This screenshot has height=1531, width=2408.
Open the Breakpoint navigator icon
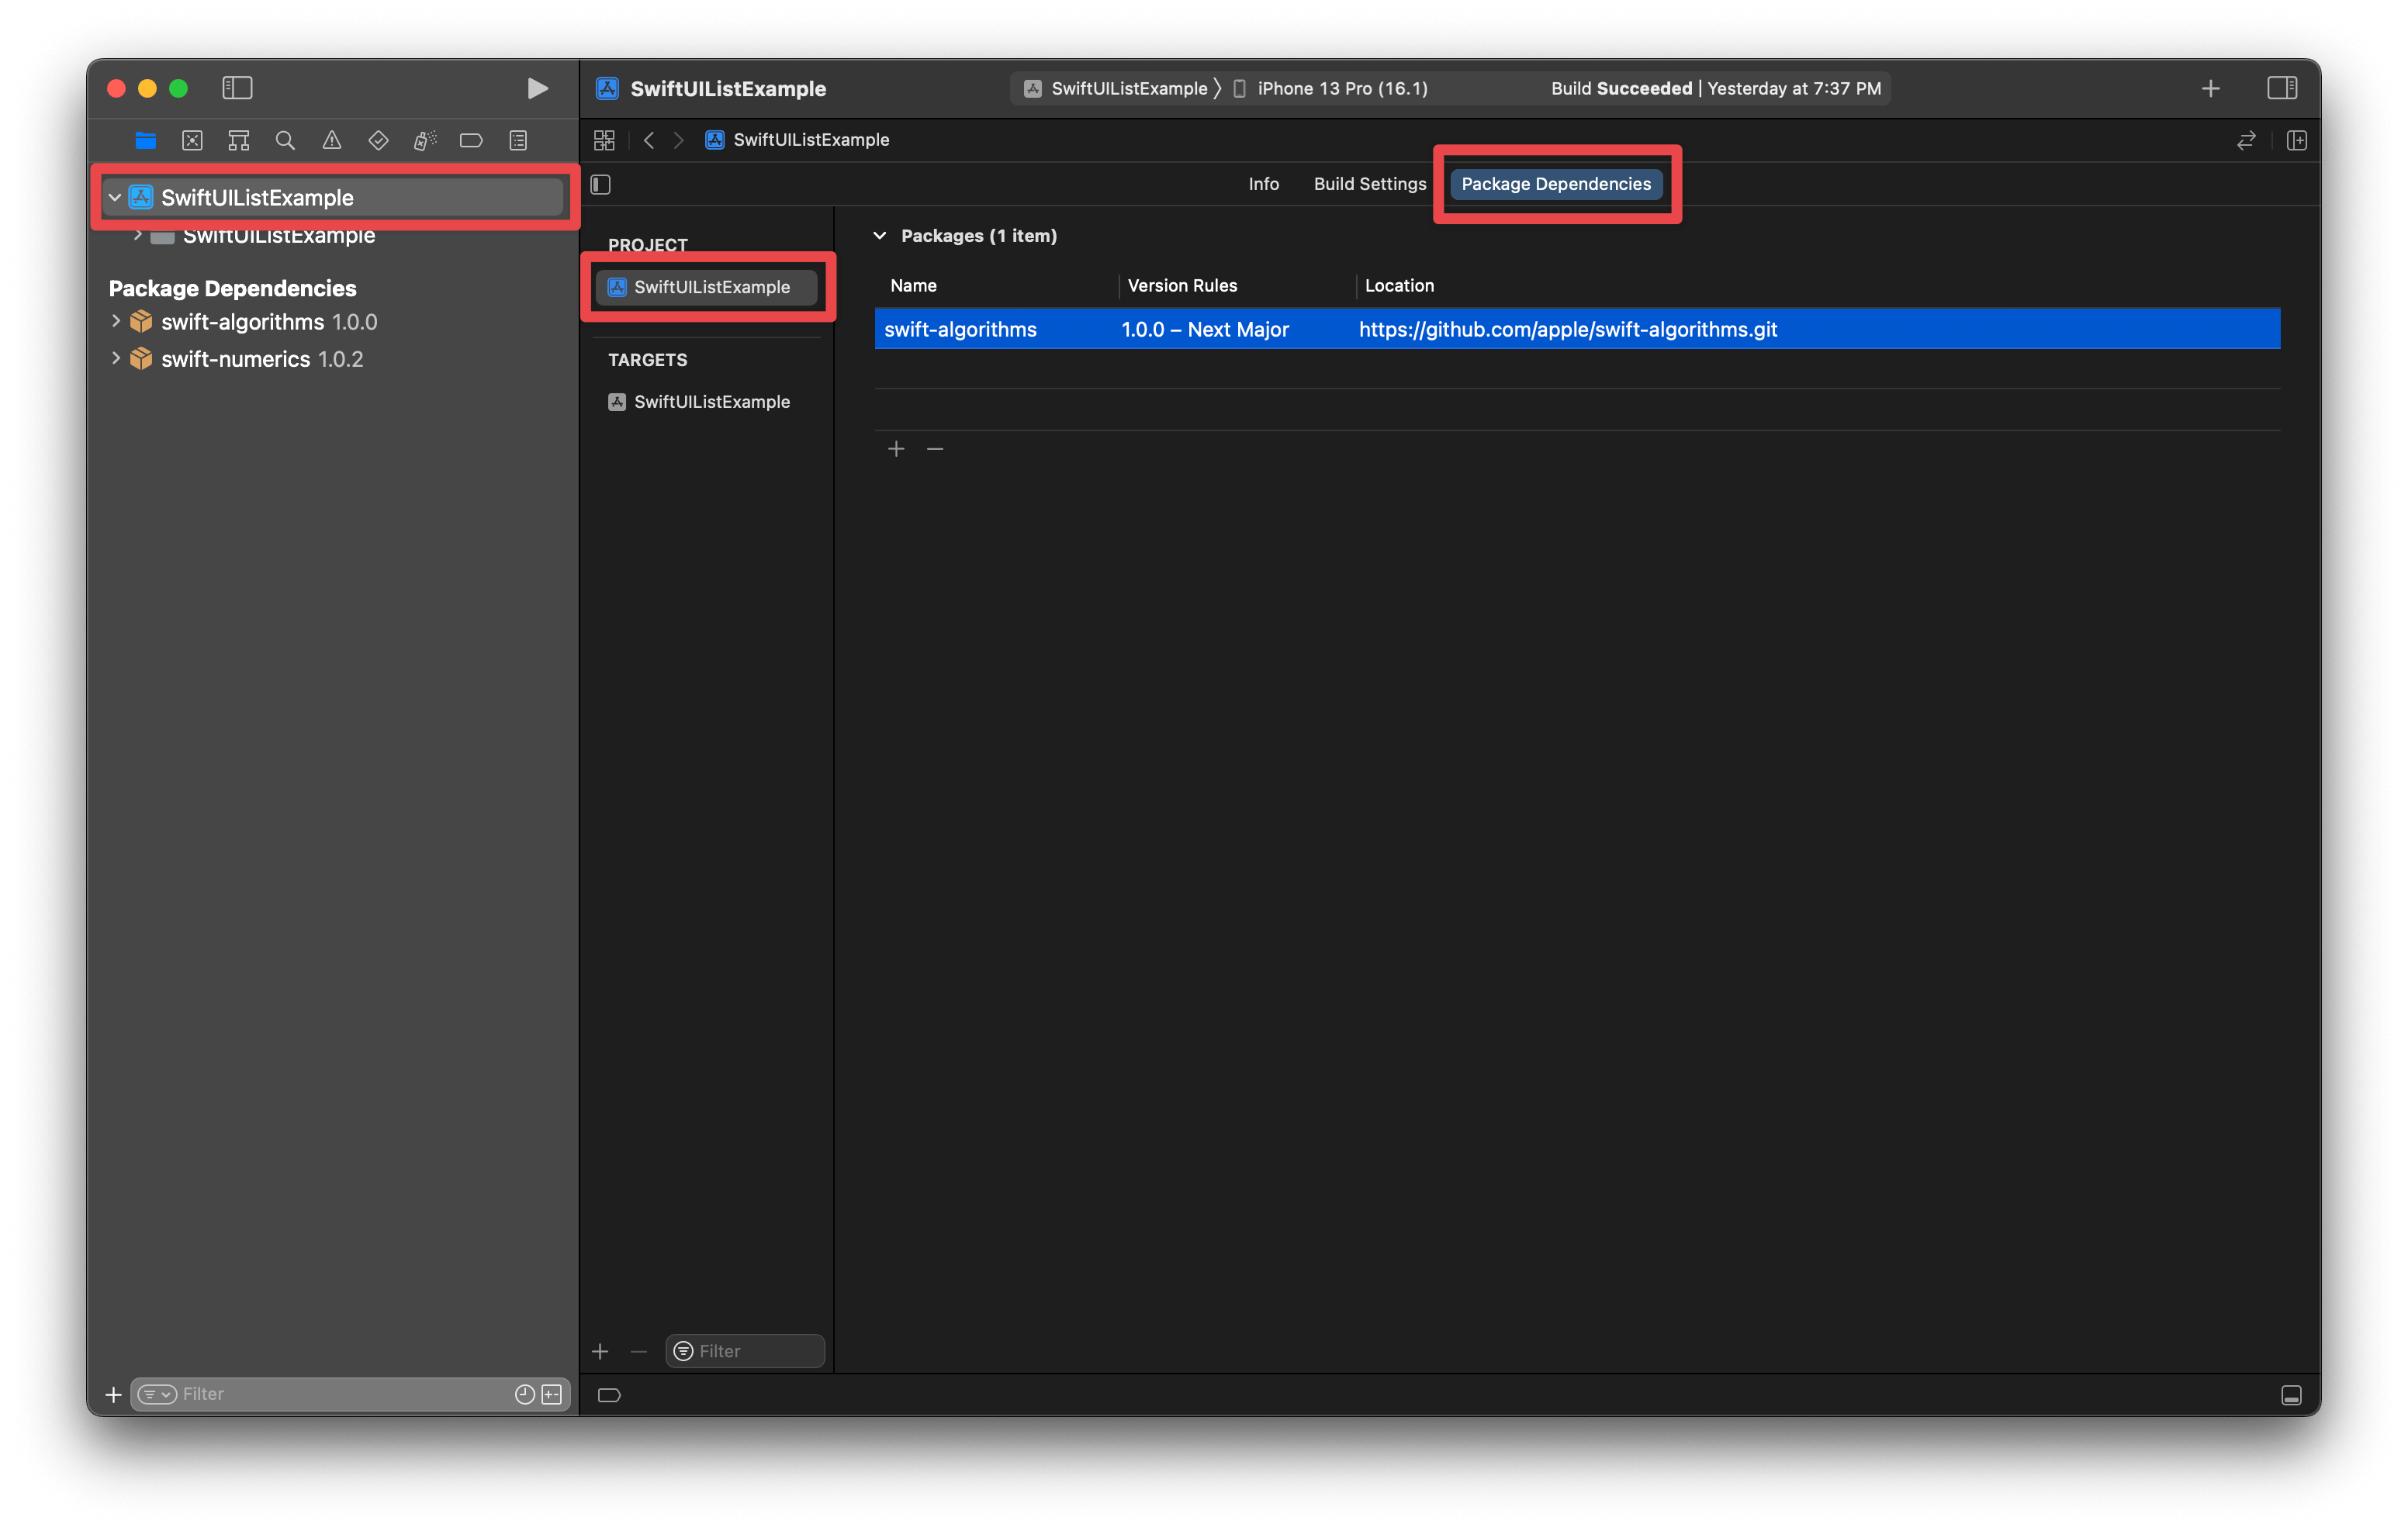click(x=471, y=140)
